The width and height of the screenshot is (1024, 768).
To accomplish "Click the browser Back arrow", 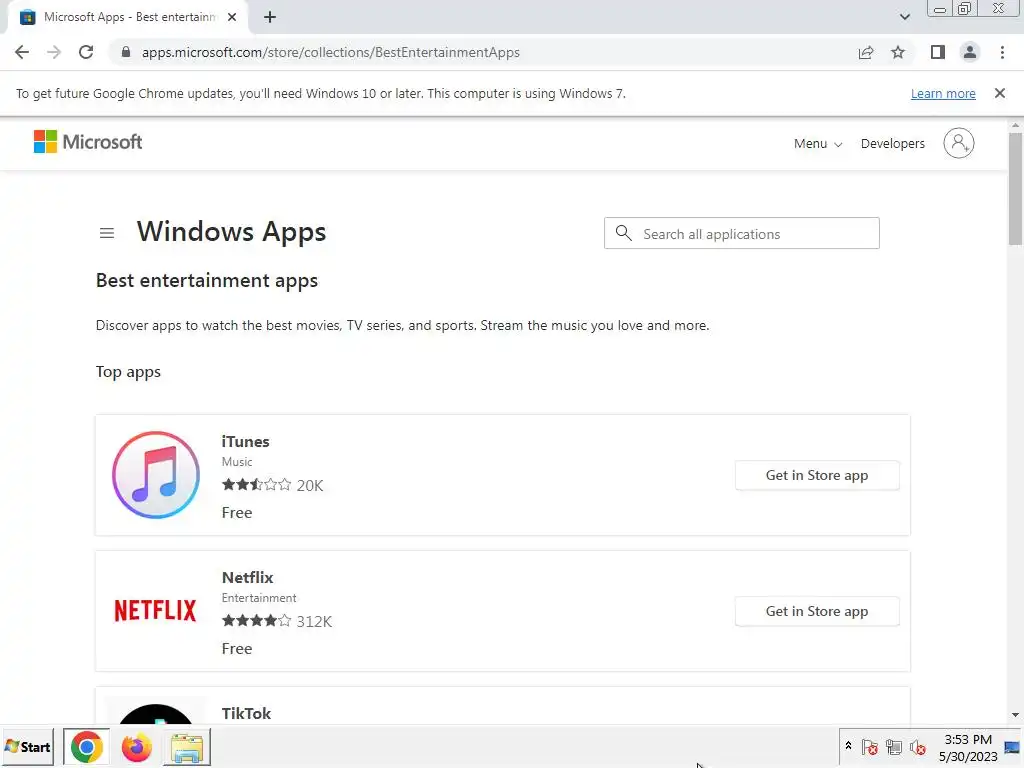I will point(22,52).
